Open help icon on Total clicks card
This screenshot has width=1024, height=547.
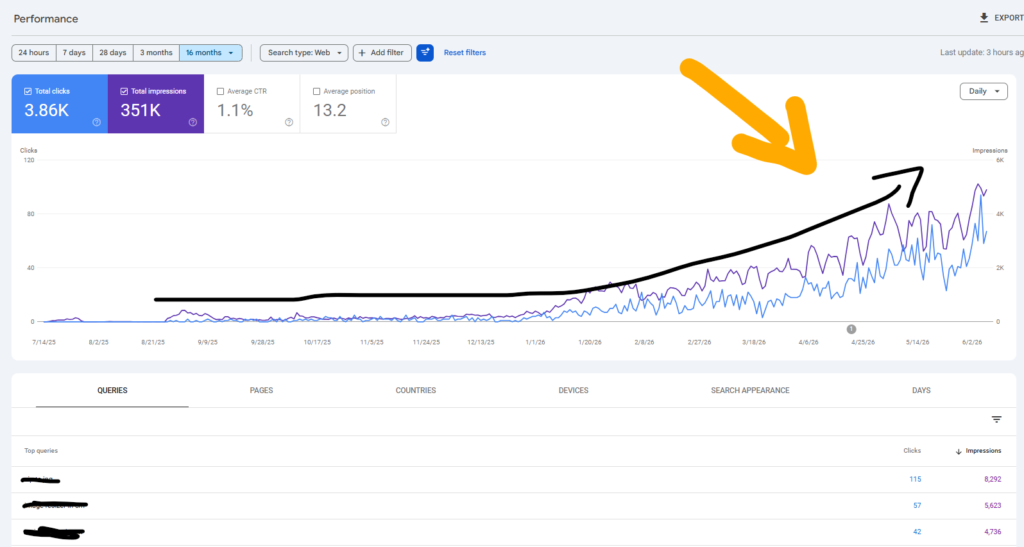(x=97, y=122)
